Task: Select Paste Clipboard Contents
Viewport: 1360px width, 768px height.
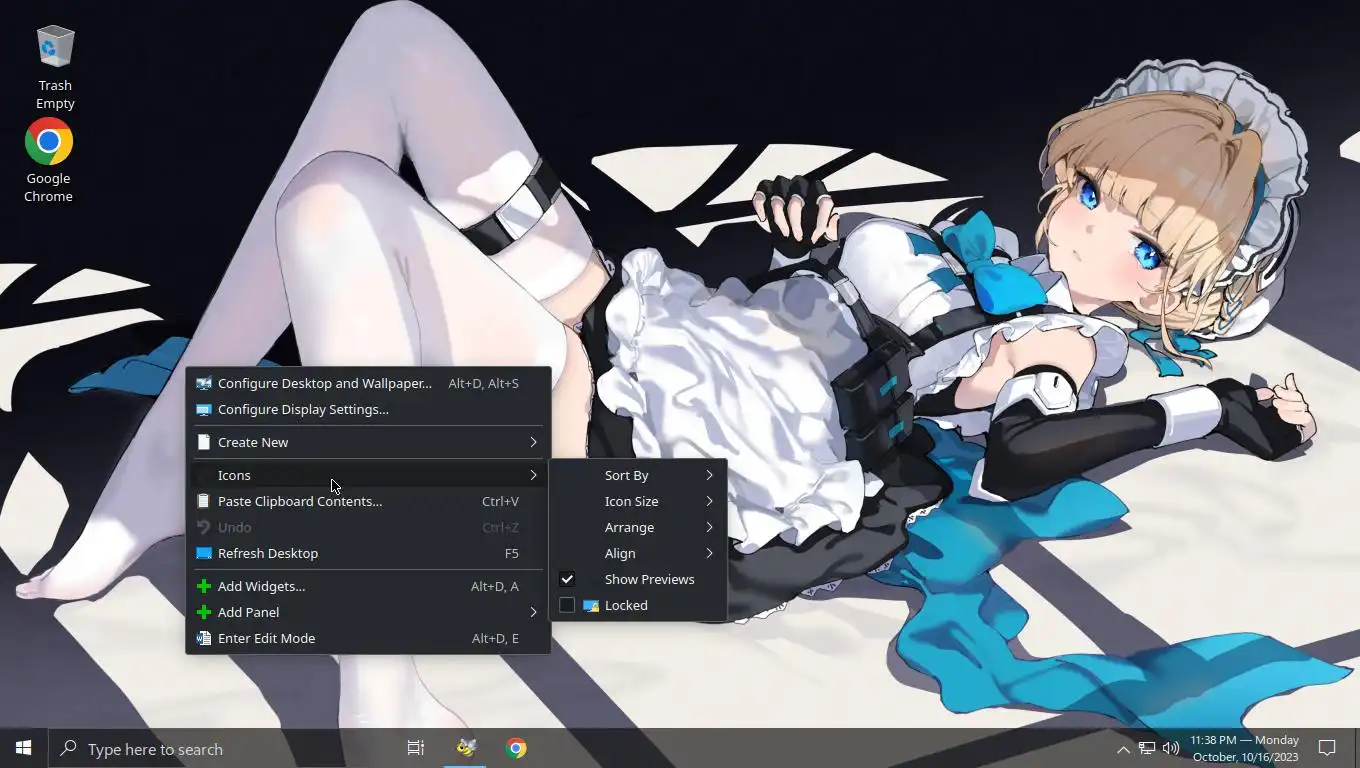Action: [x=368, y=501]
